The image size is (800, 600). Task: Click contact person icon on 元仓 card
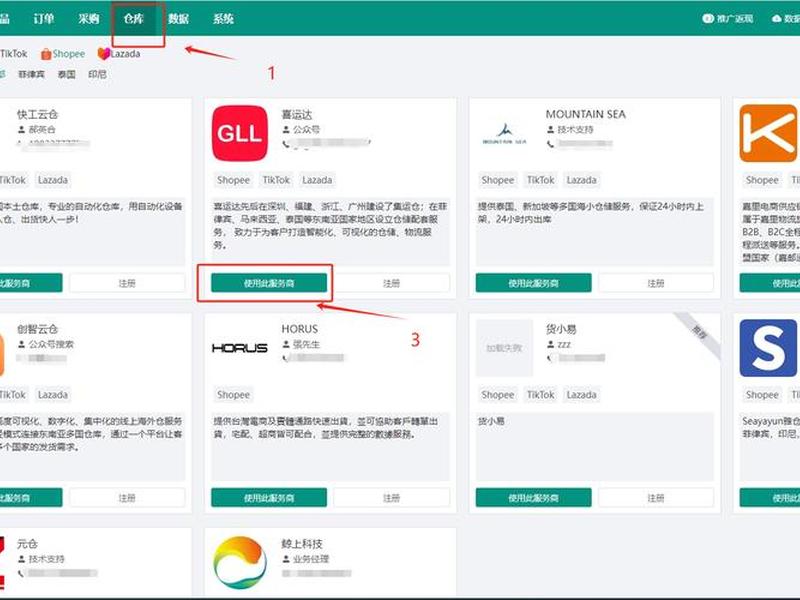click(x=21, y=559)
